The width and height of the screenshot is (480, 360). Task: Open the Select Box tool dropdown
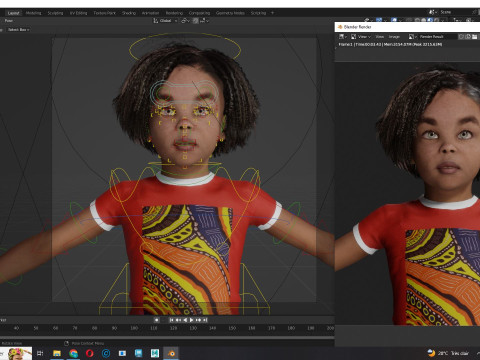pyautogui.click(x=18, y=30)
